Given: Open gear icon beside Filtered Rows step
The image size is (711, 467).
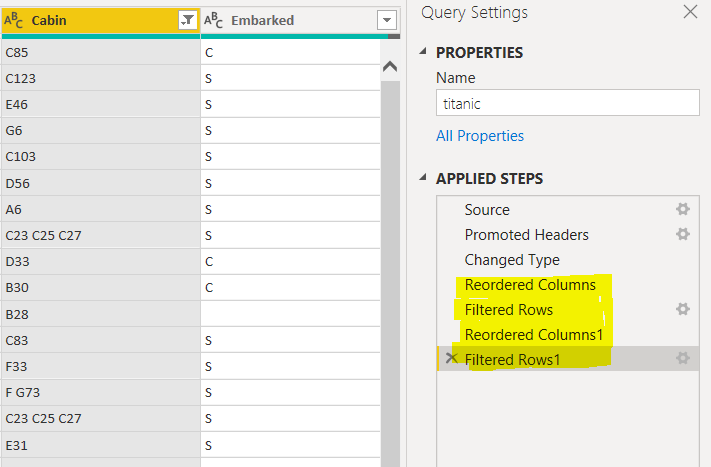Looking at the screenshot, I should point(683,309).
